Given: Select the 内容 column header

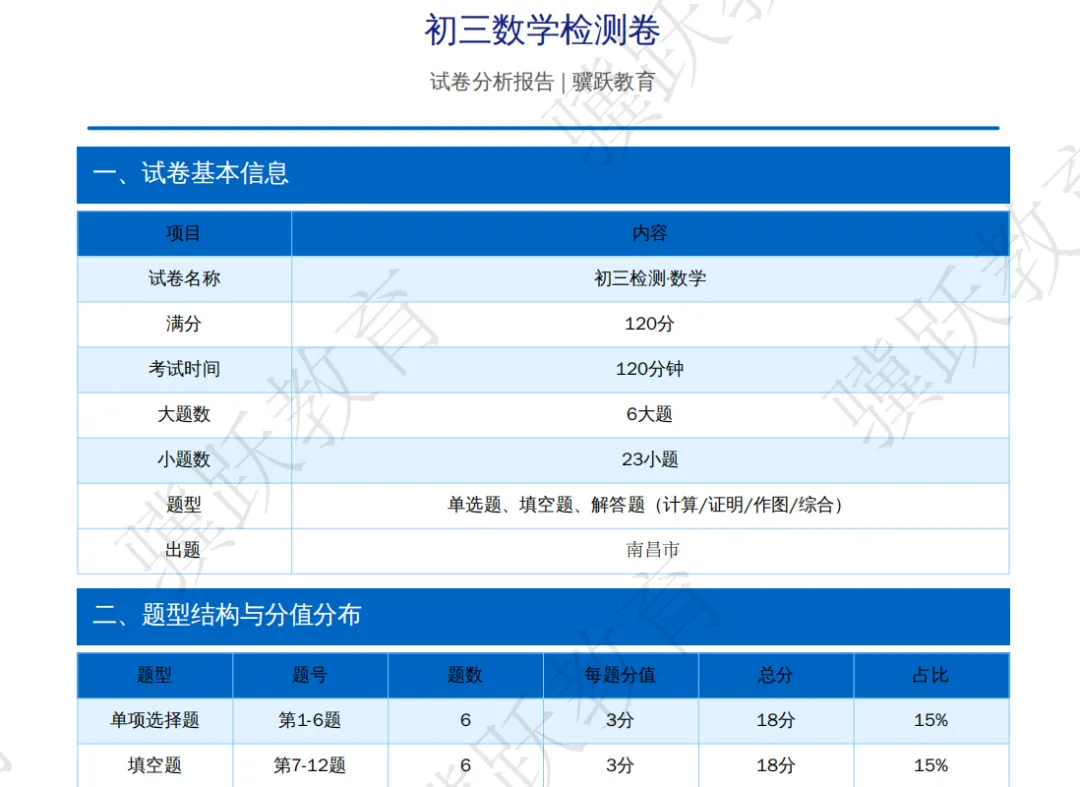Looking at the screenshot, I should pos(648,233).
